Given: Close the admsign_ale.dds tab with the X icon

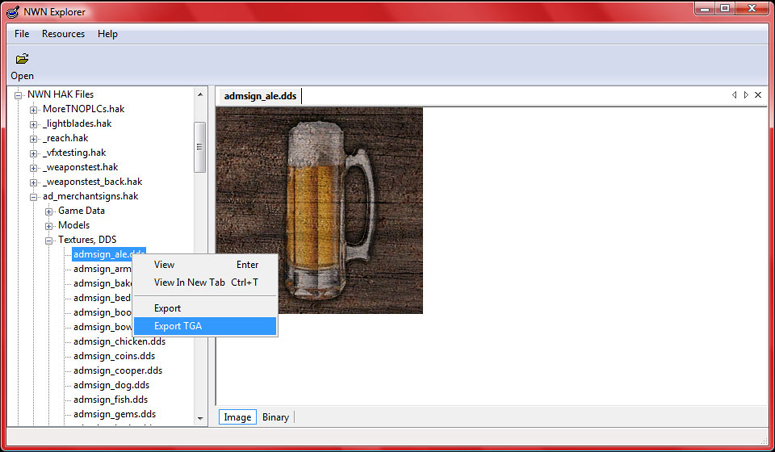Looking at the screenshot, I should 758,95.
